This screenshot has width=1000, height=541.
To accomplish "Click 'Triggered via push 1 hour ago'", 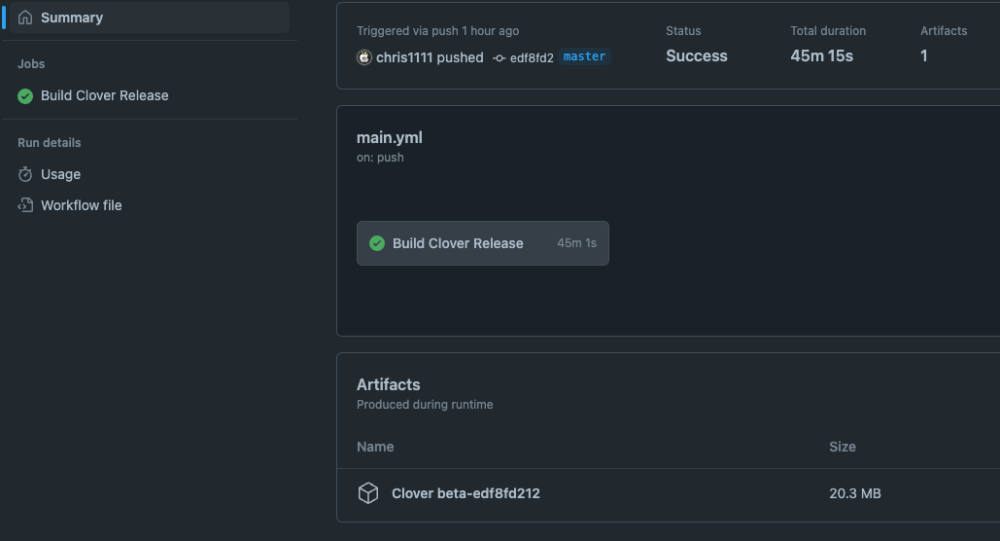I will [438, 31].
